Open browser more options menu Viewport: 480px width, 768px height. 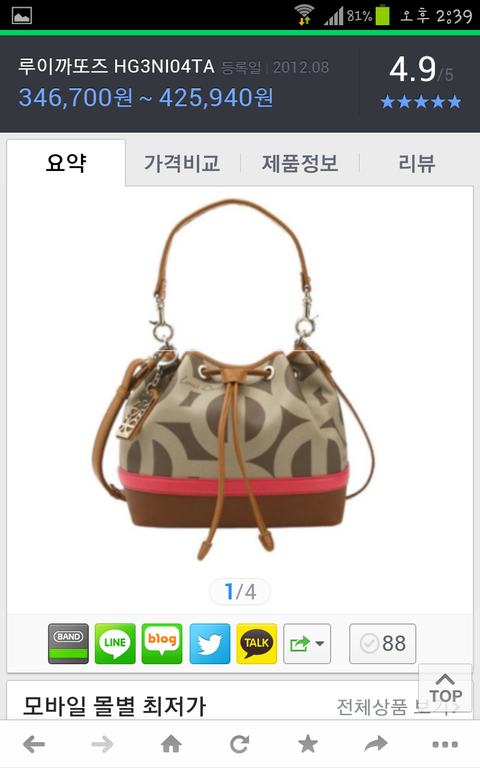tap(445, 744)
